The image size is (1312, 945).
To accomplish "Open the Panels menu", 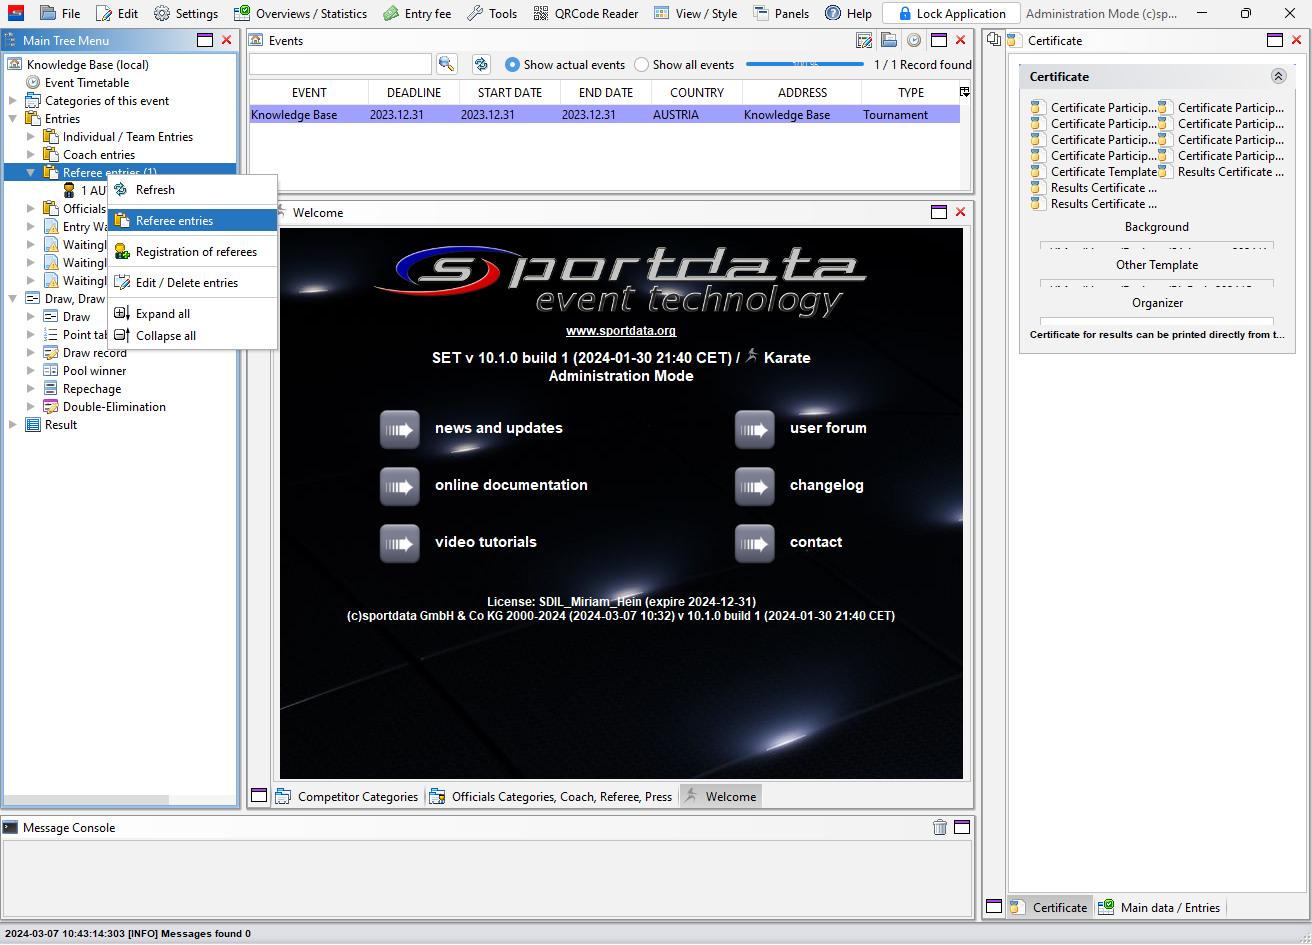I will click(781, 14).
